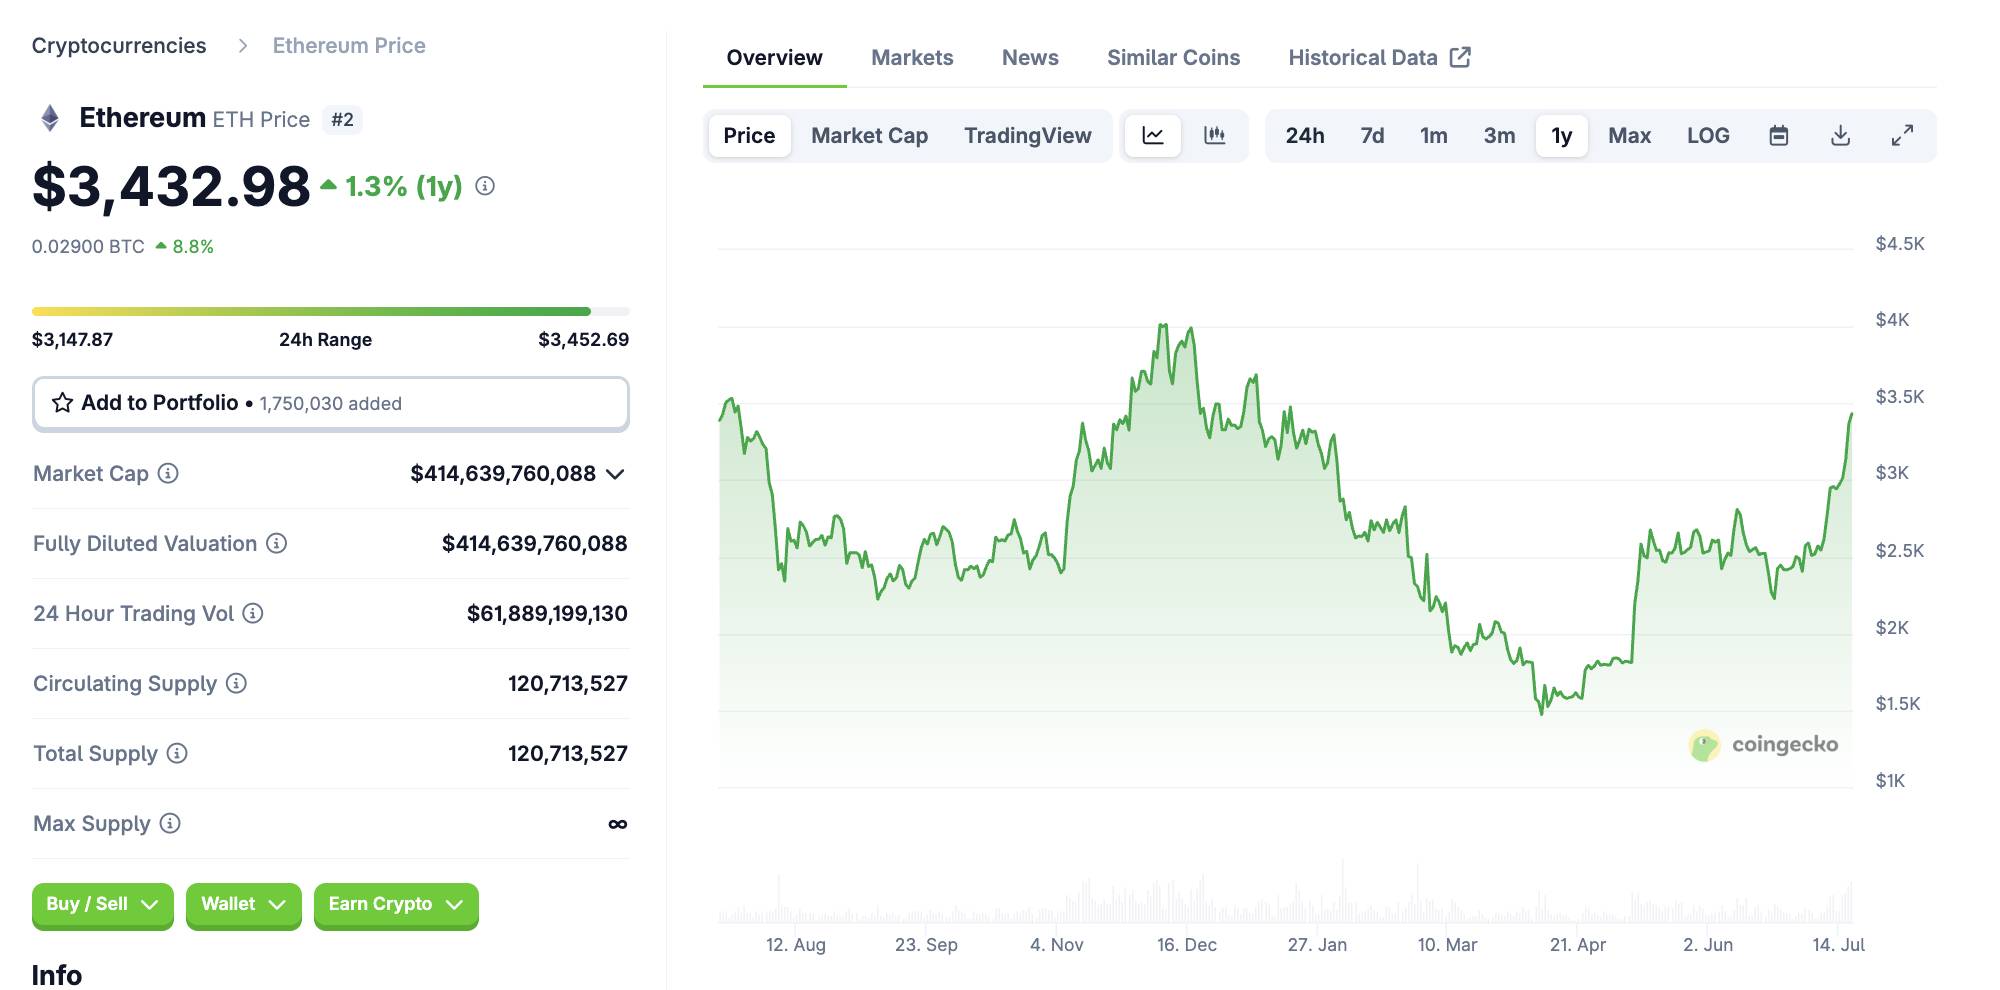Click the 21. Apr axis label
The image size is (2000, 990).
(x=1578, y=945)
